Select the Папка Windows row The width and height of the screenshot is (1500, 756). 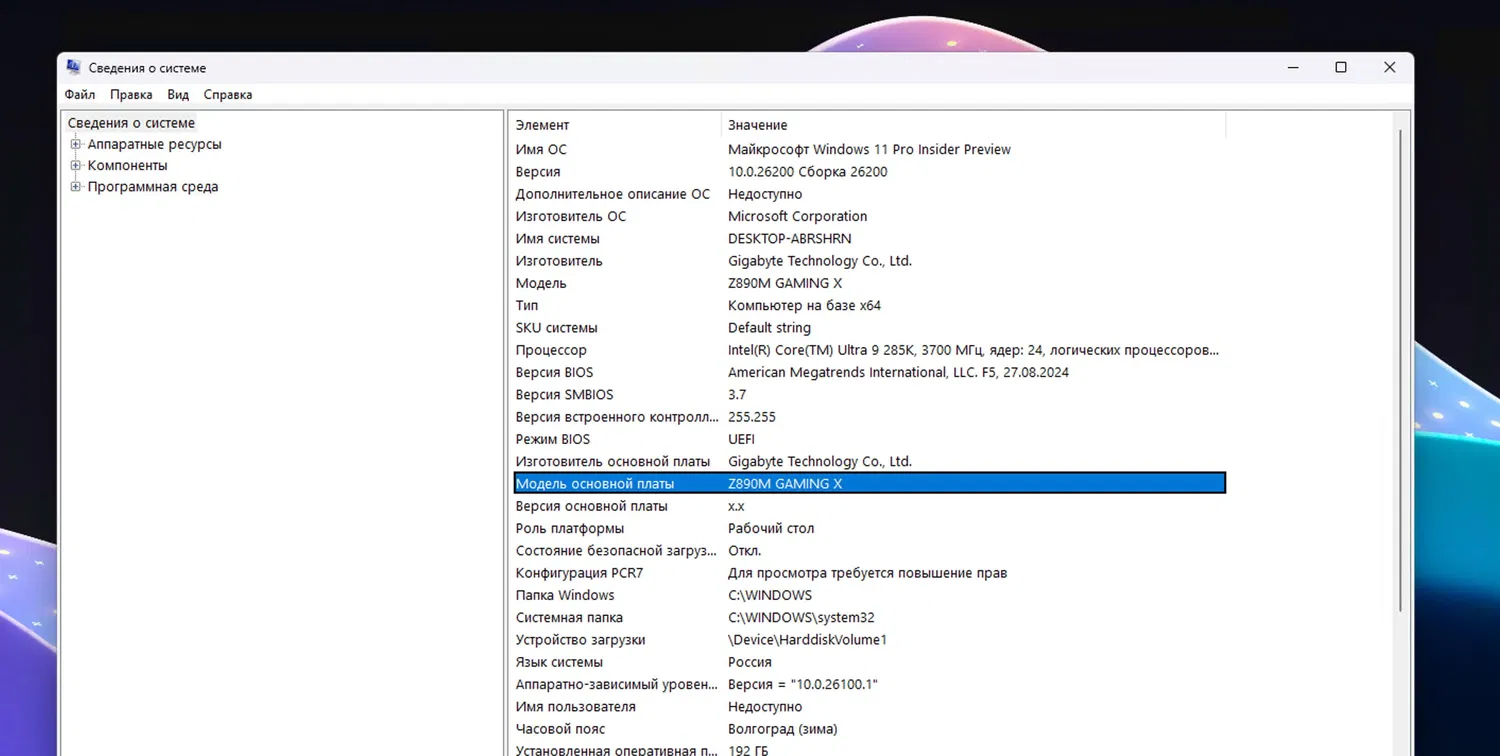869,595
